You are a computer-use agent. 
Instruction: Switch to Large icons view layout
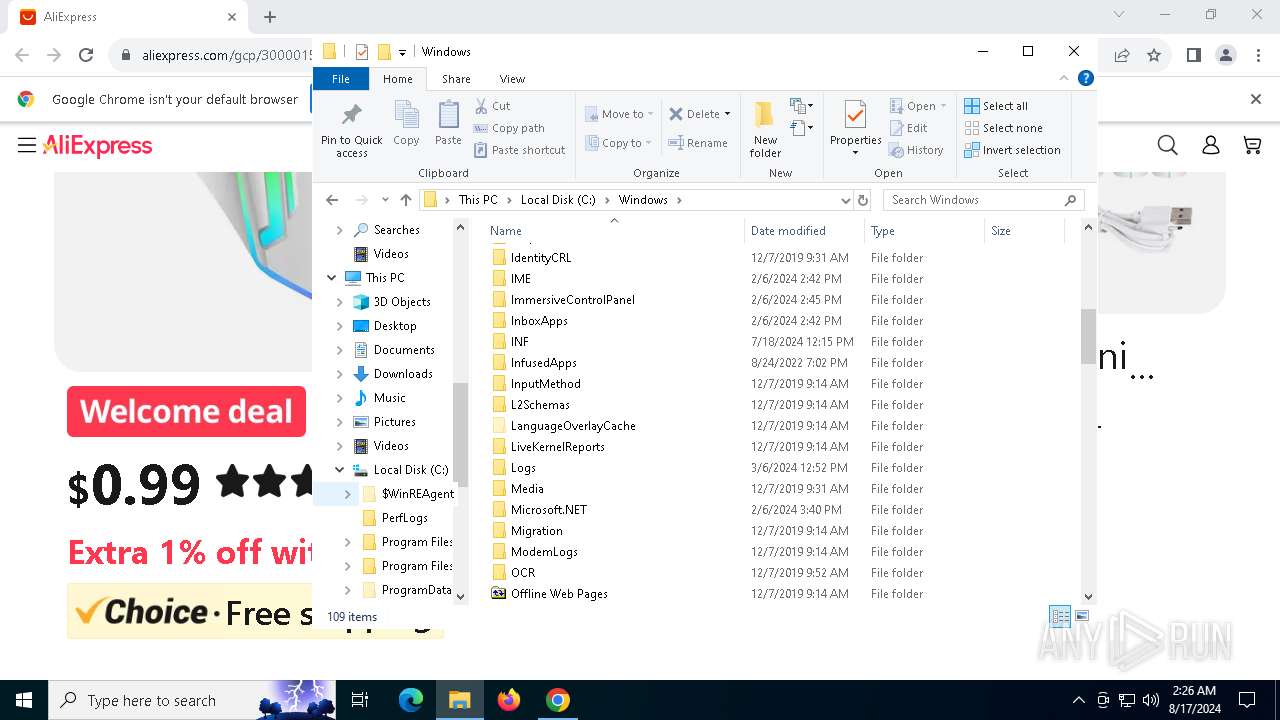[1081, 616]
